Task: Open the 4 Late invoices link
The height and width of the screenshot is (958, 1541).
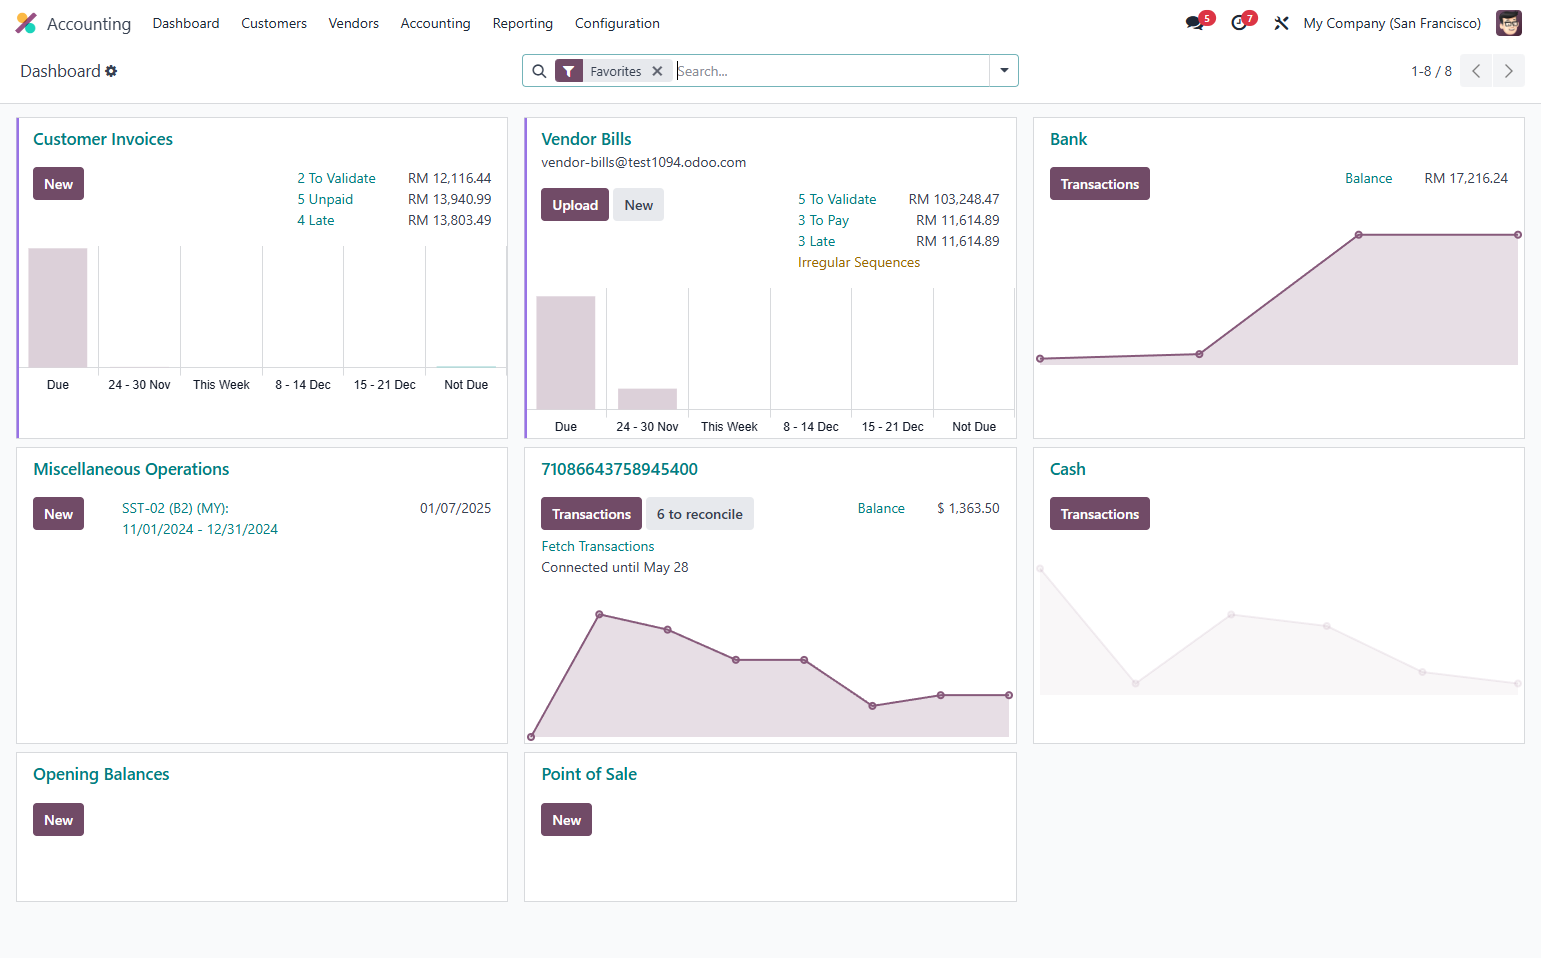Action: [x=316, y=220]
